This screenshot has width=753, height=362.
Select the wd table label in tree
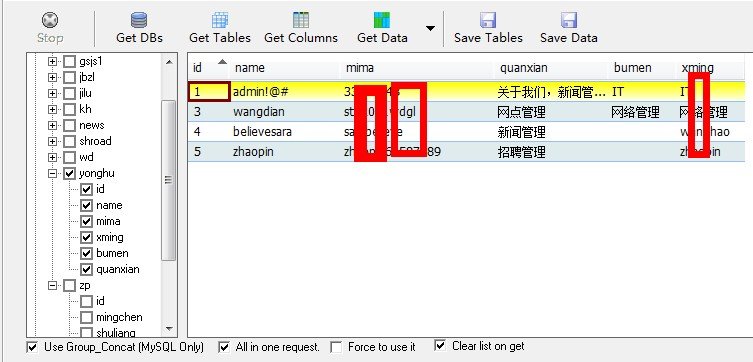point(86,157)
